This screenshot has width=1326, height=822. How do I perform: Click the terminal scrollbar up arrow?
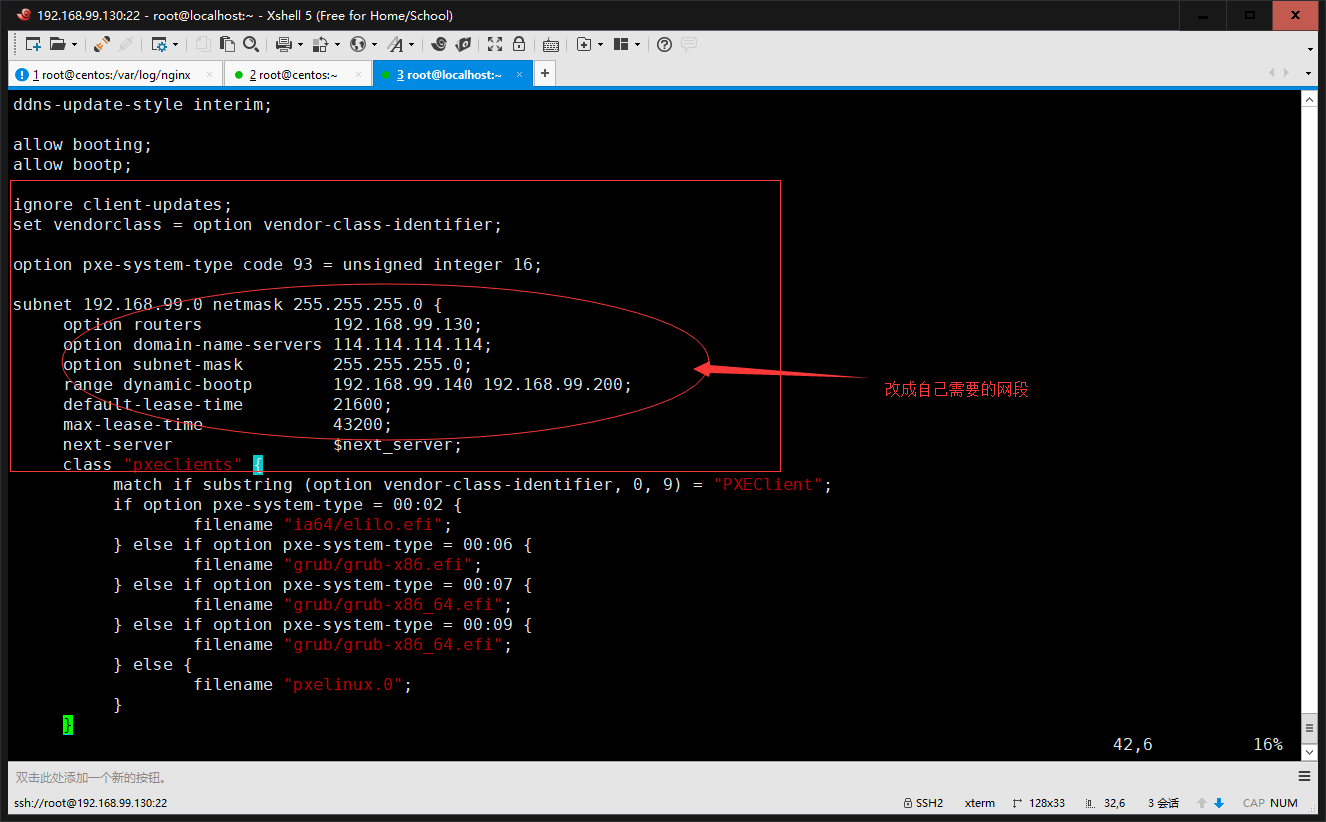click(1307, 98)
